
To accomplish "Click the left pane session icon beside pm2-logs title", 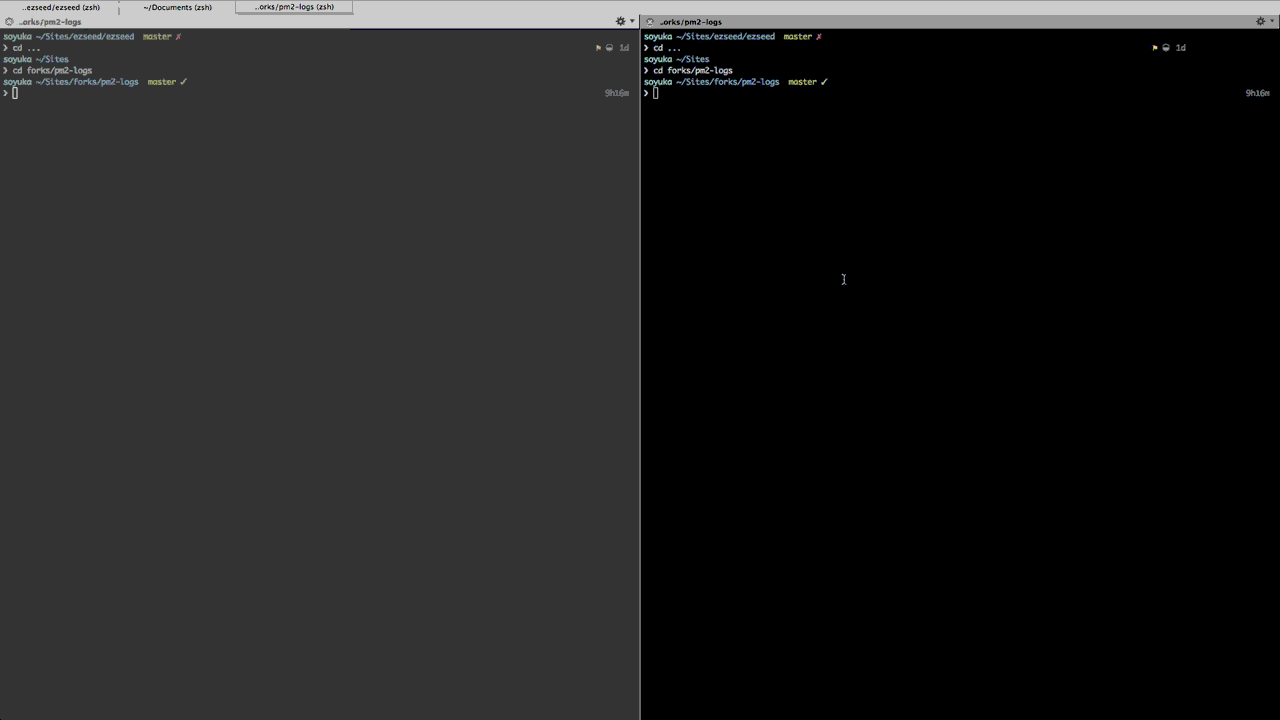I will coord(9,21).
